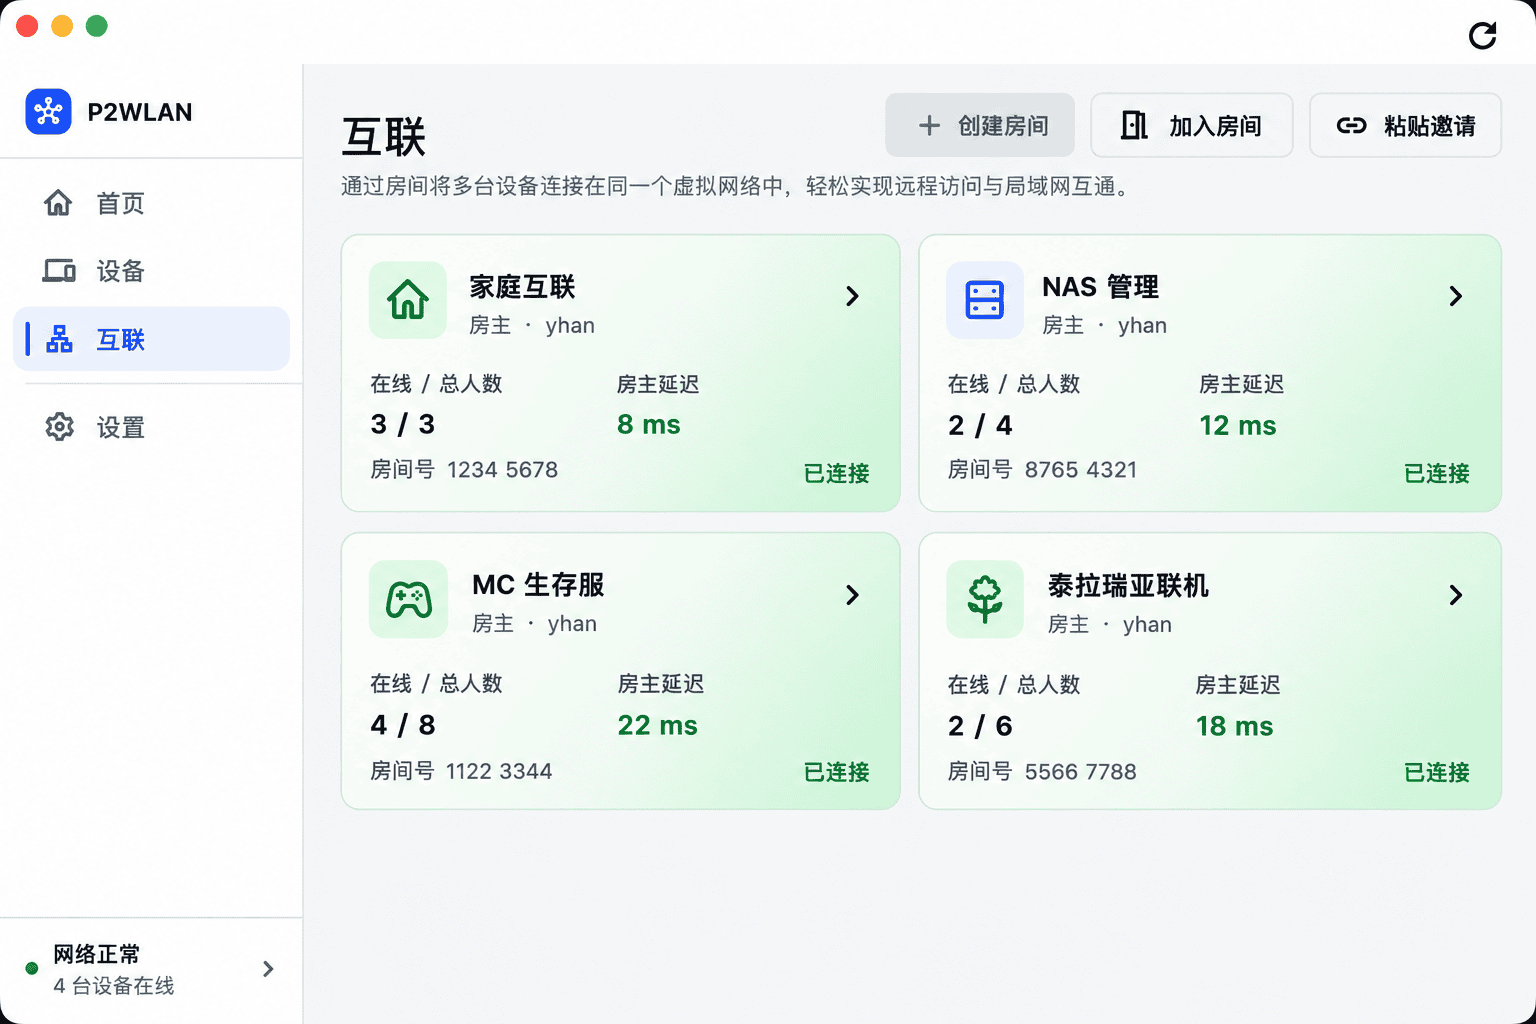Click room number 8765 4321

[x=1081, y=470]
